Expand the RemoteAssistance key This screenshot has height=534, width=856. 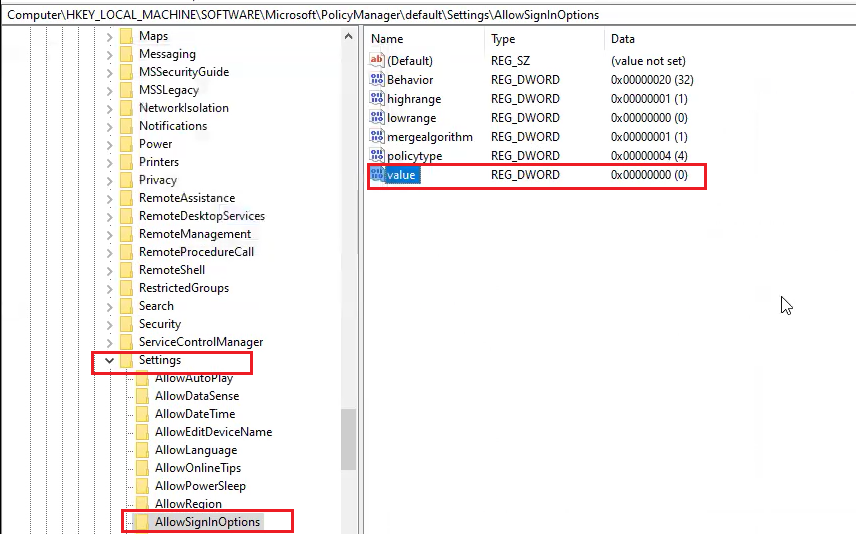(109, 198)
